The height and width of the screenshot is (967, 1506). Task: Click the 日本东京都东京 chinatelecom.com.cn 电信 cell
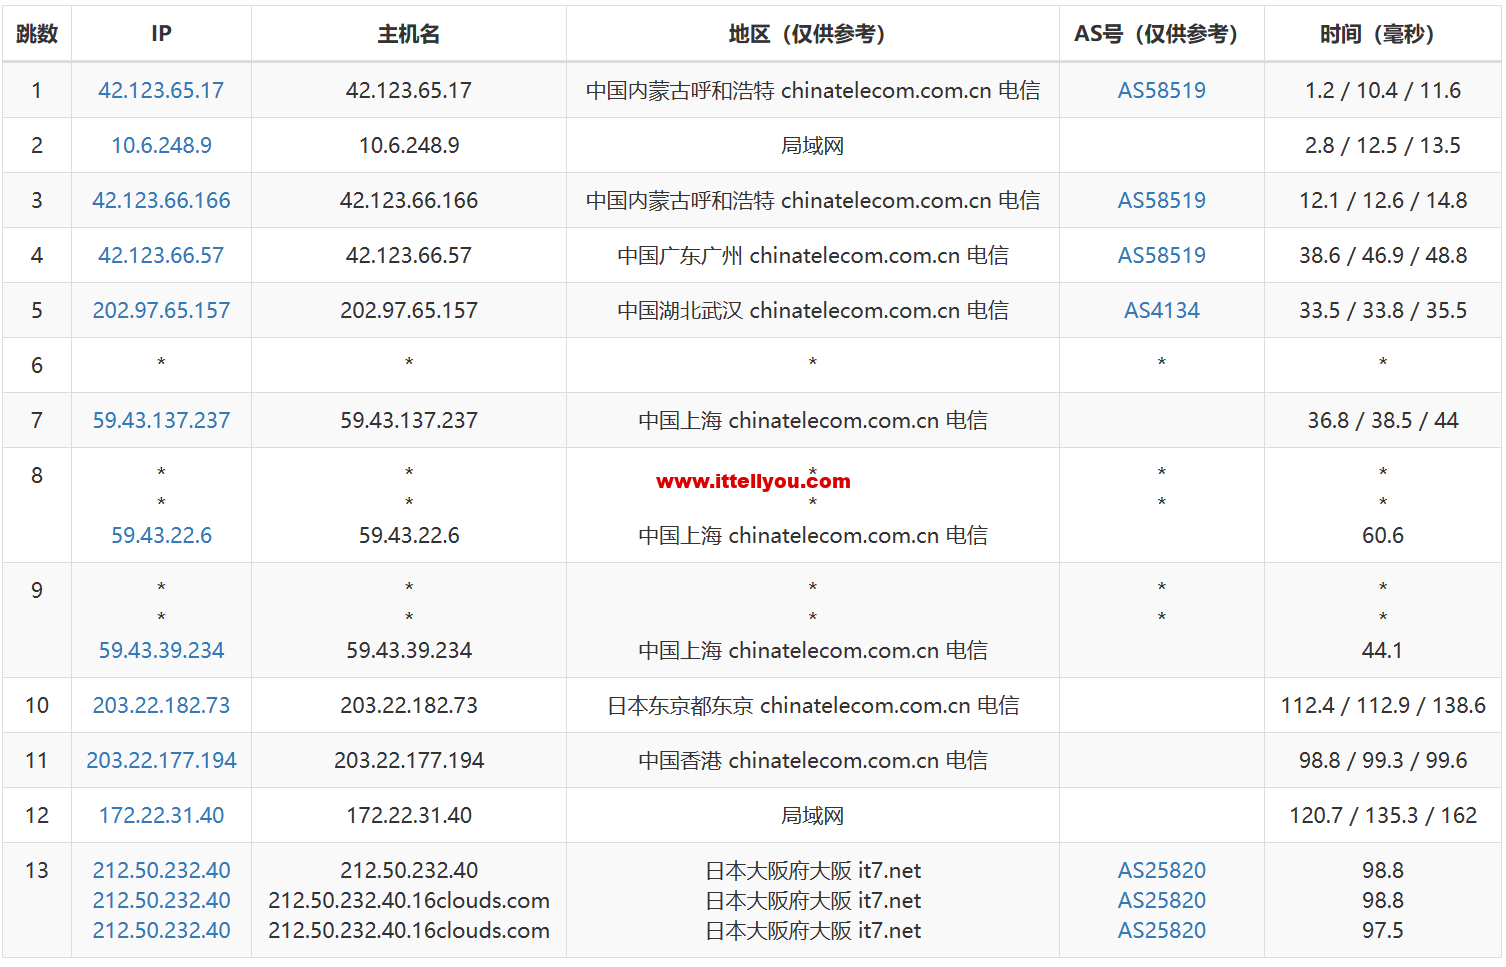[x=812, y=705]
